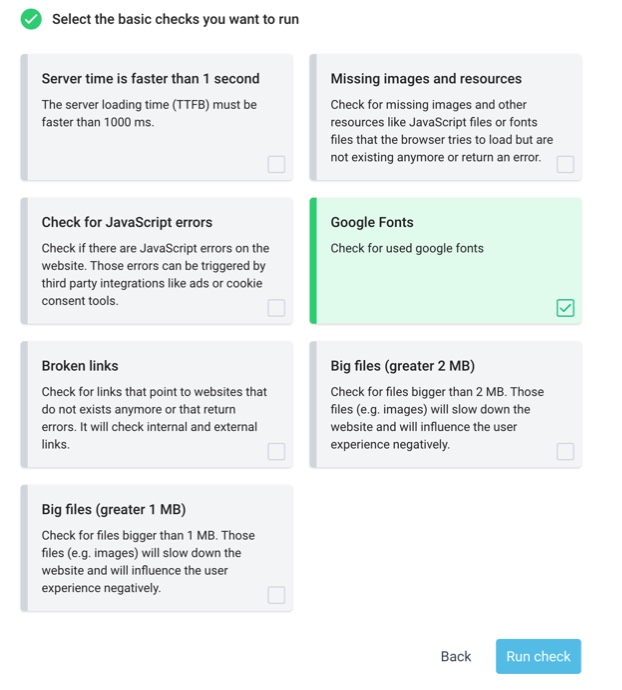This screenshot has height=690, width=622.
Task: Click the Big files (greater 2 MB) title
Action: click(403, 366)
